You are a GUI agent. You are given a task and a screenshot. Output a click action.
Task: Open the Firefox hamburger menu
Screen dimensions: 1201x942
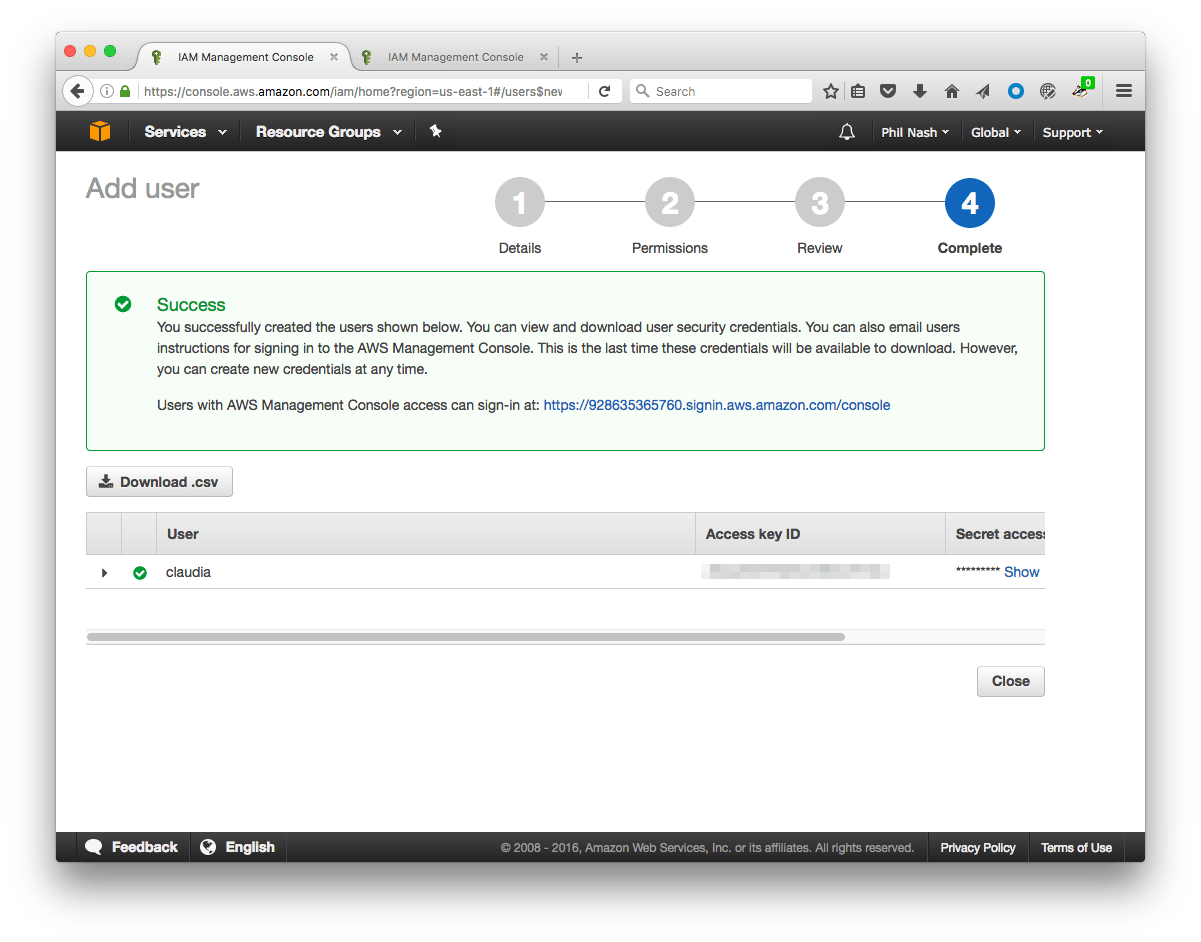[x=1123, y=91]
